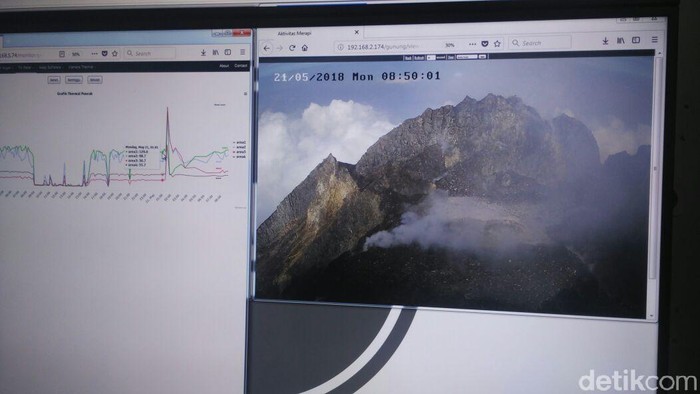Open the home page icon in right browser
Viewport: 700px width, 394px height.
pos(304,48)
